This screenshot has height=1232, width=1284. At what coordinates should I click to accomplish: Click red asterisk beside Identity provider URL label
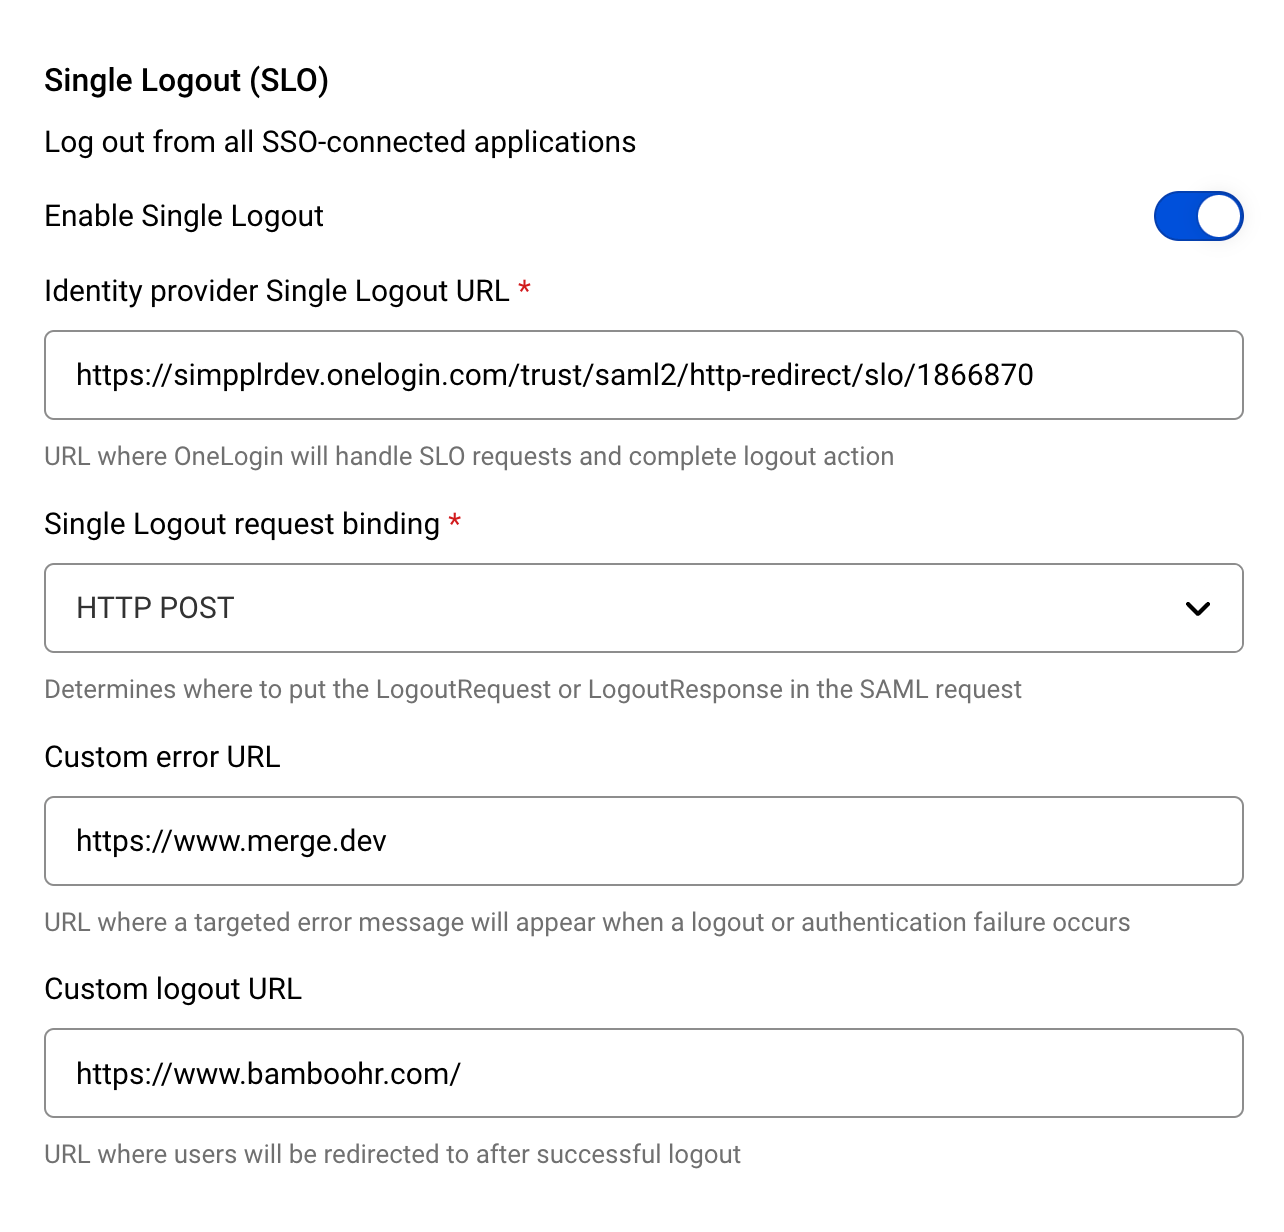524,290
